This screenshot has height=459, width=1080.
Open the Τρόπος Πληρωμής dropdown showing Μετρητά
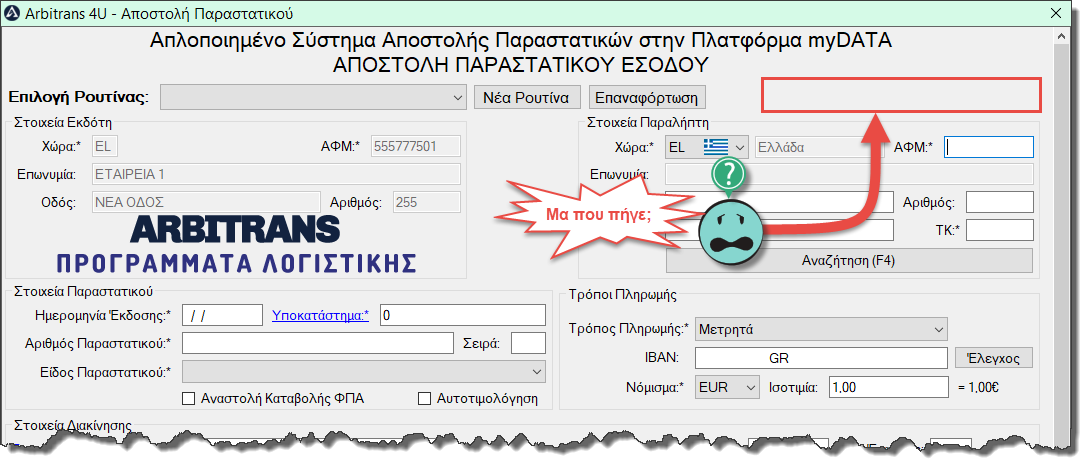pos(822,329)
